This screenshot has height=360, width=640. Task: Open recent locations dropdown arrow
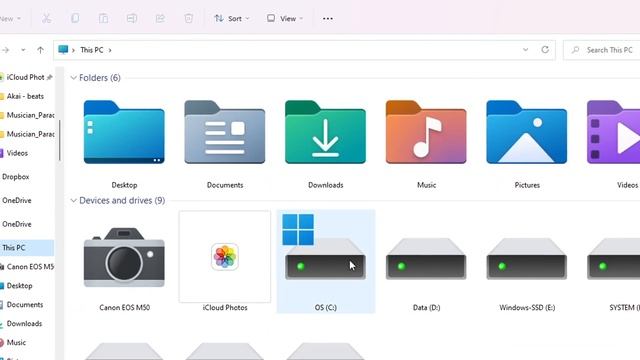tap(23, 50)
